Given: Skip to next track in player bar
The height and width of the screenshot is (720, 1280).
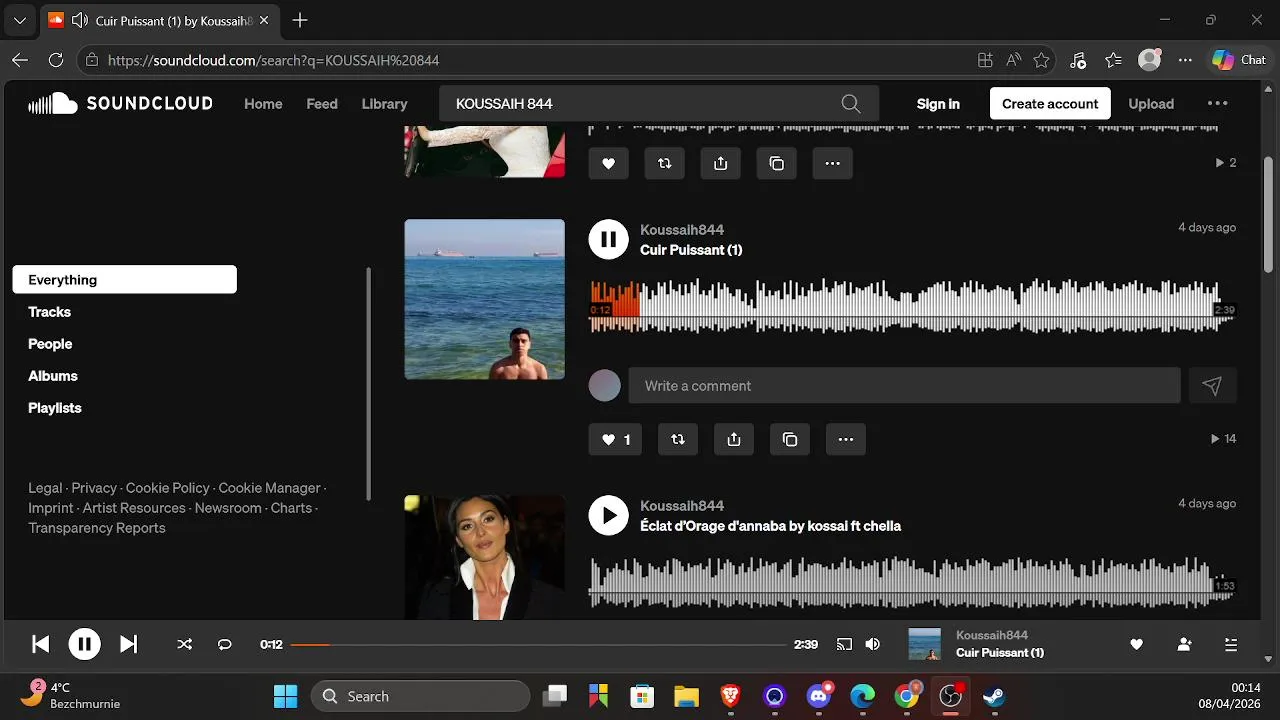Looking at the screenshot, I should [128, 645].
